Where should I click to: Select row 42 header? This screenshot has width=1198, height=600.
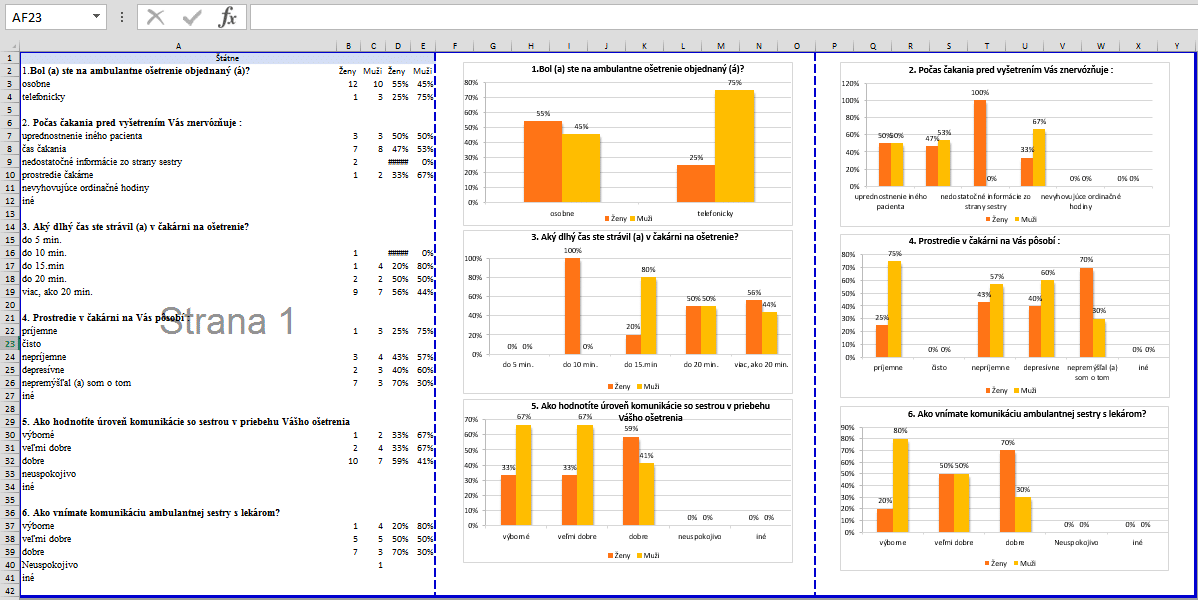(x=10, y=592)
